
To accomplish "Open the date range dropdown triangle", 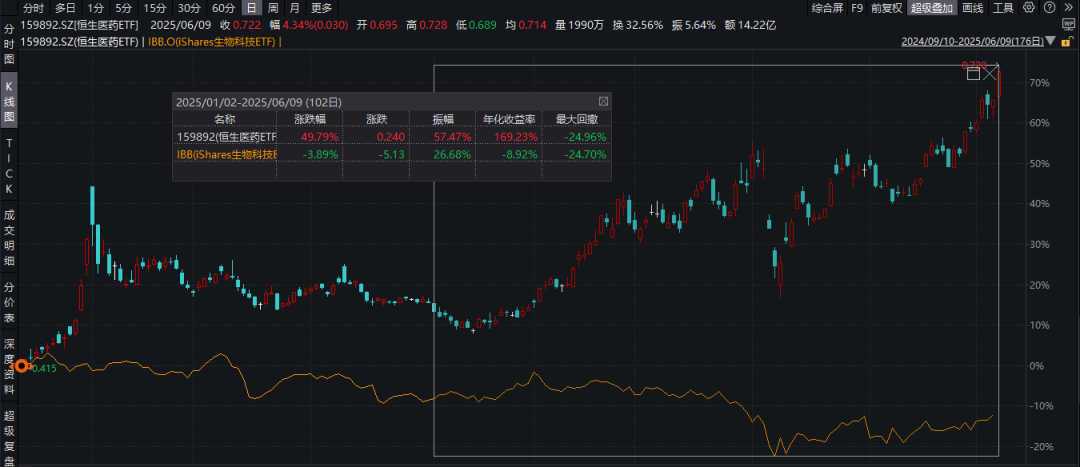I will pos(1050,41).
